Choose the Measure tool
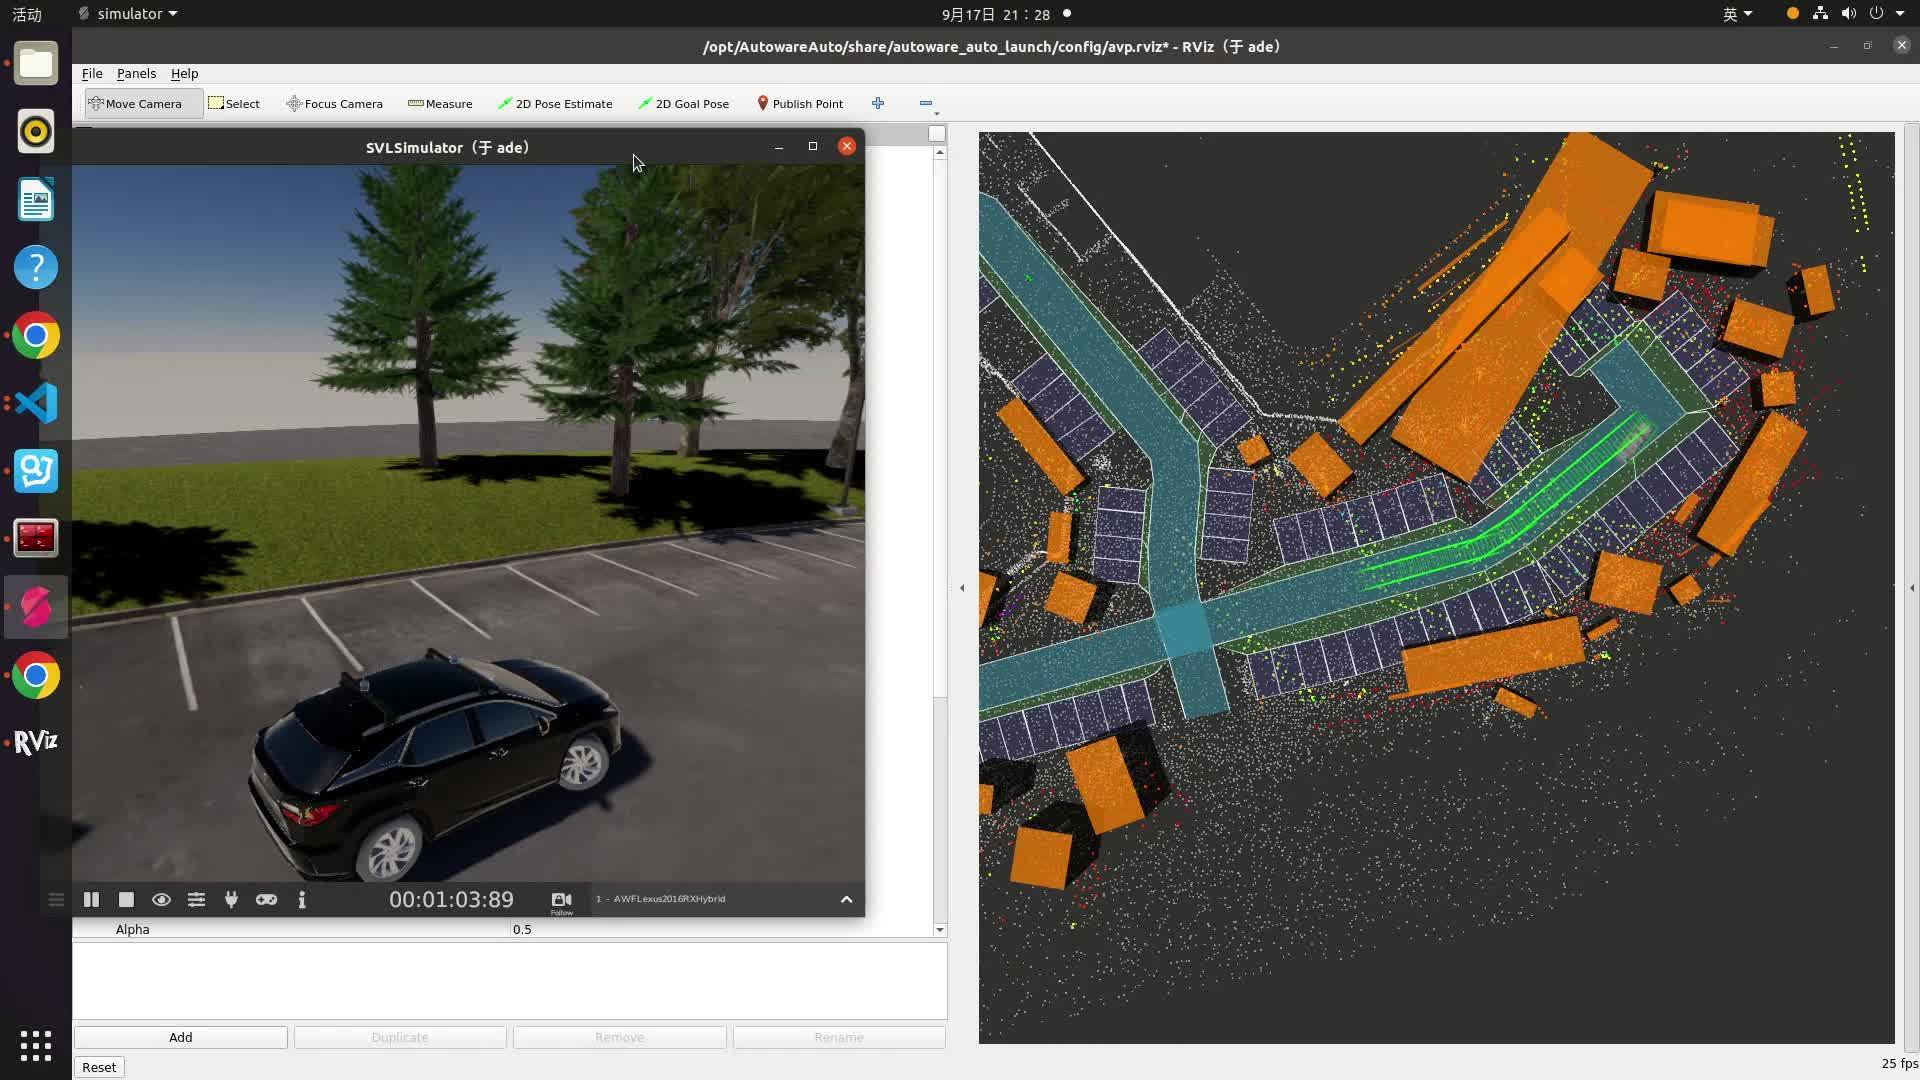This screenshot has width=1920, height=1080. (440, 103)
